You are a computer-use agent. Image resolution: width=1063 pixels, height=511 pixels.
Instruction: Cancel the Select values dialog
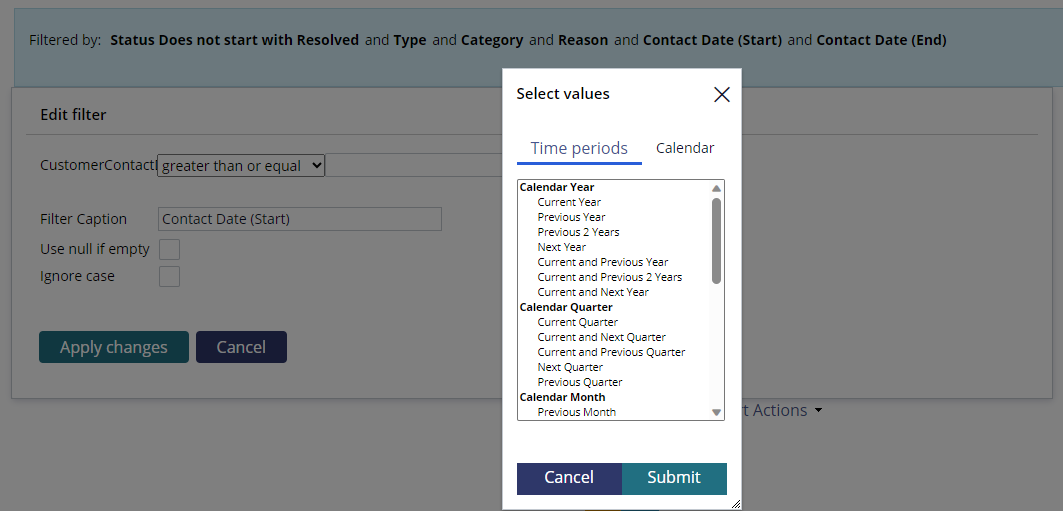click(x=569, y=478)
